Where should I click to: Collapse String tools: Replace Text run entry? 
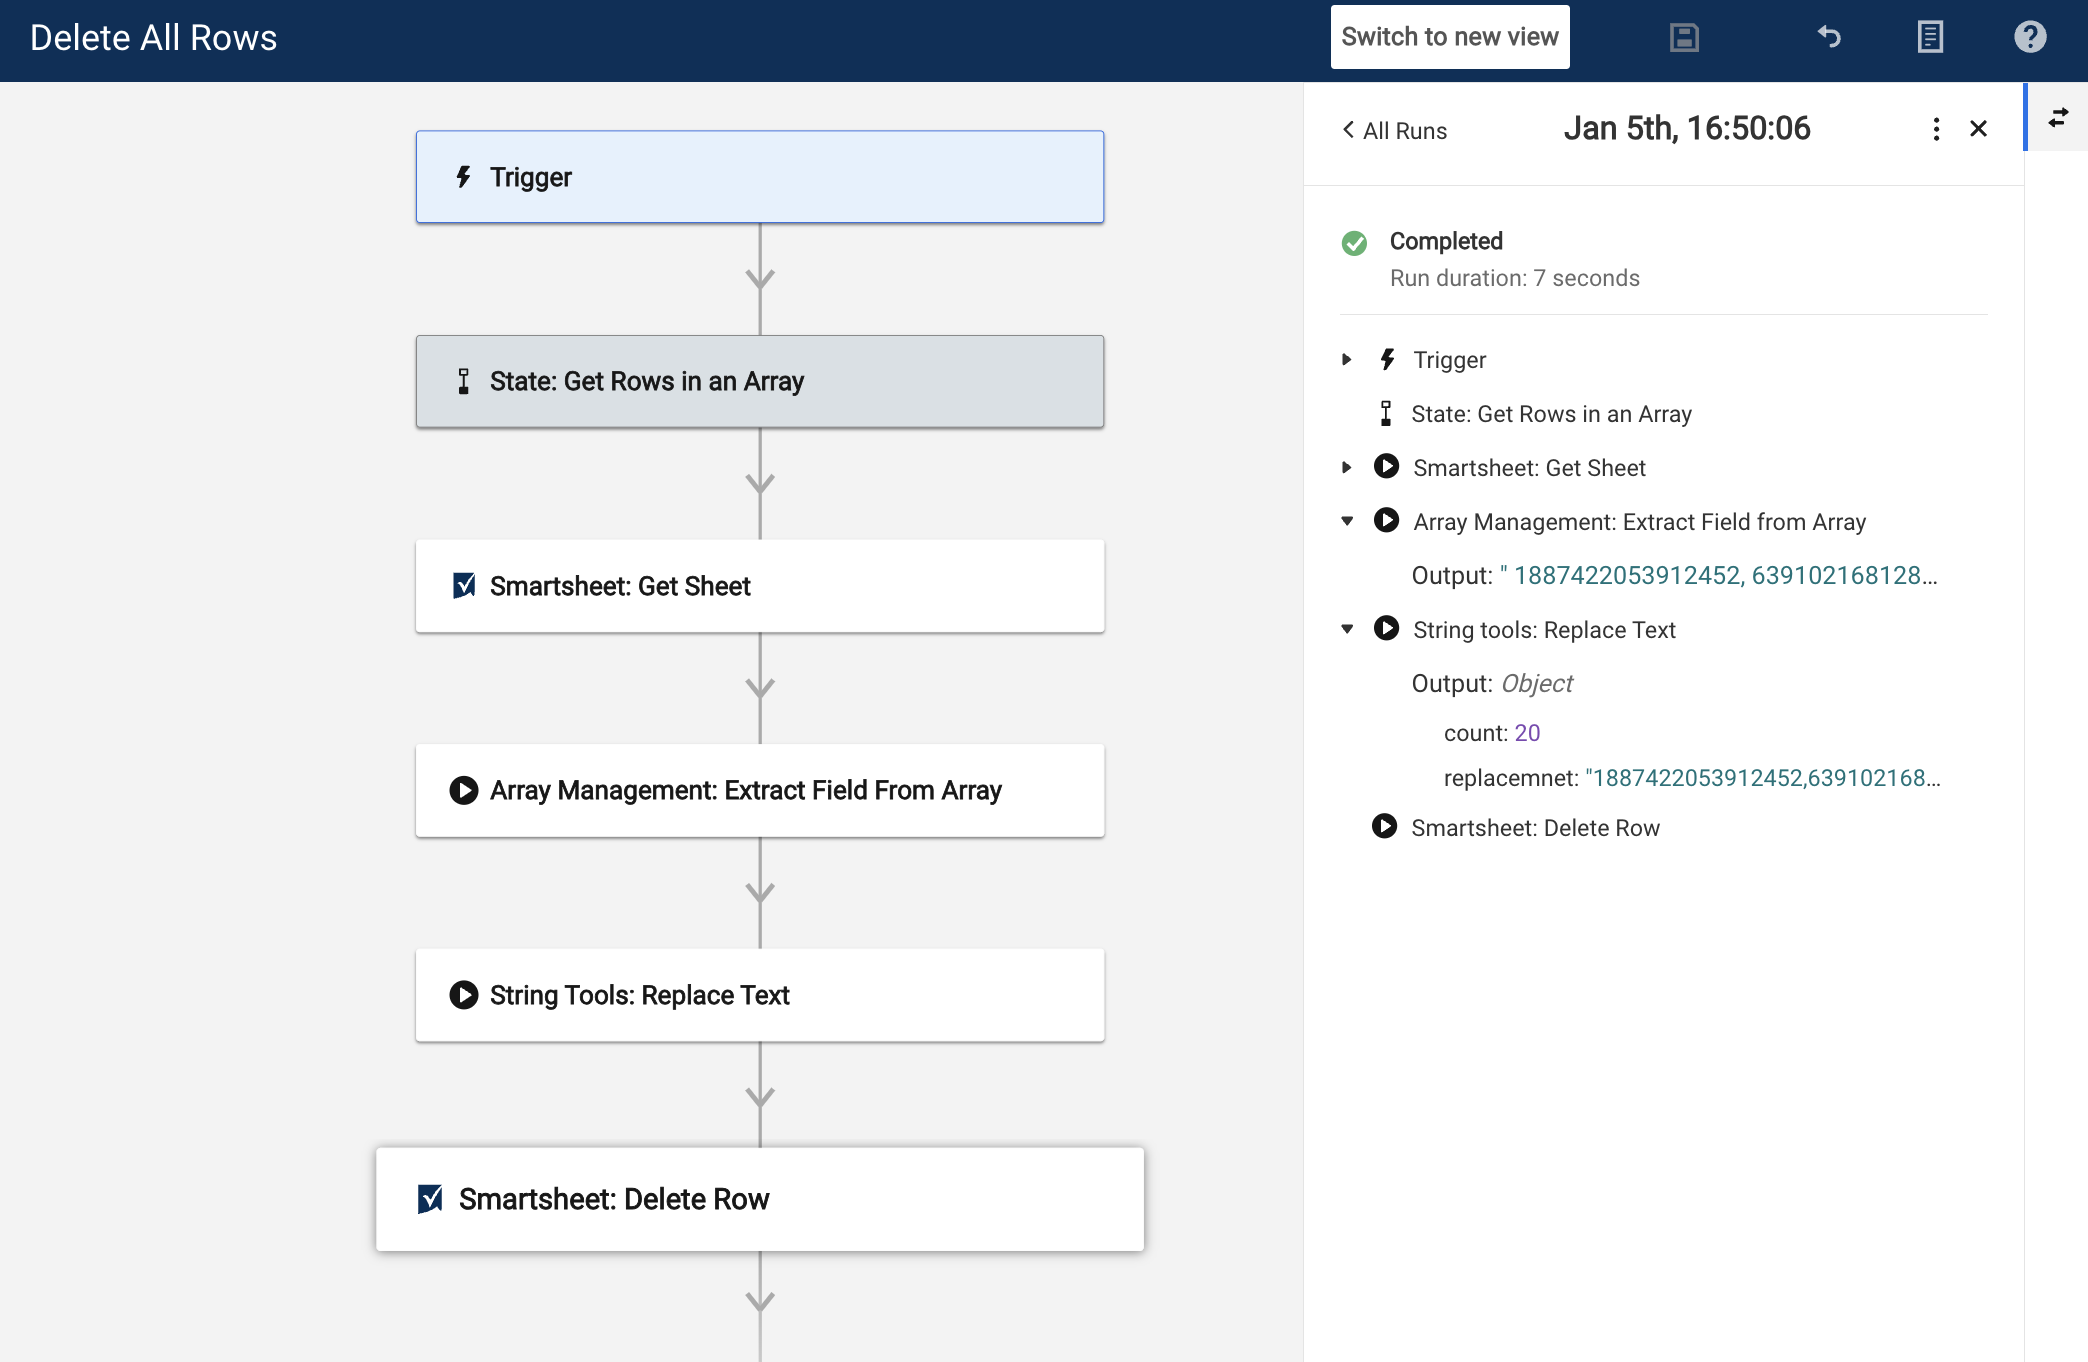[x=1347, y=629]
